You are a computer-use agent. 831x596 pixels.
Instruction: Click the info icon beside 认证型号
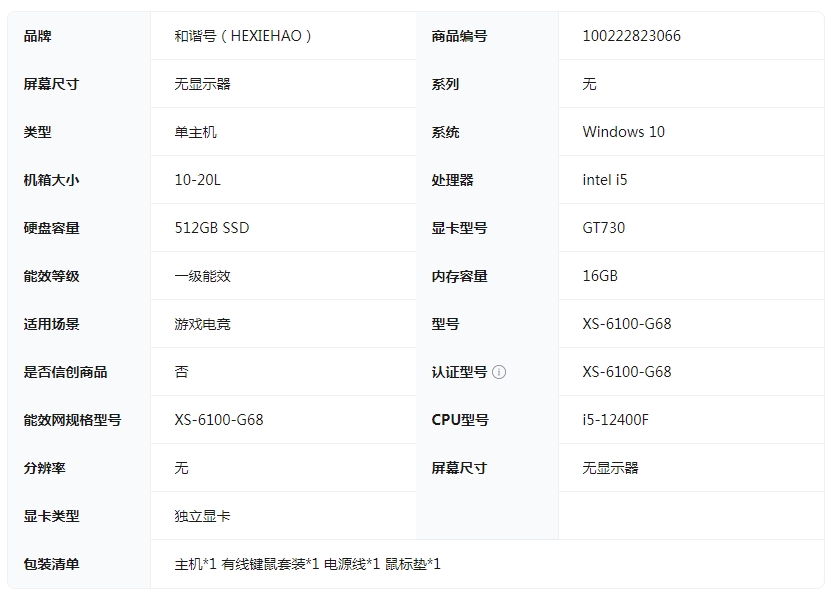click(499, 372)
